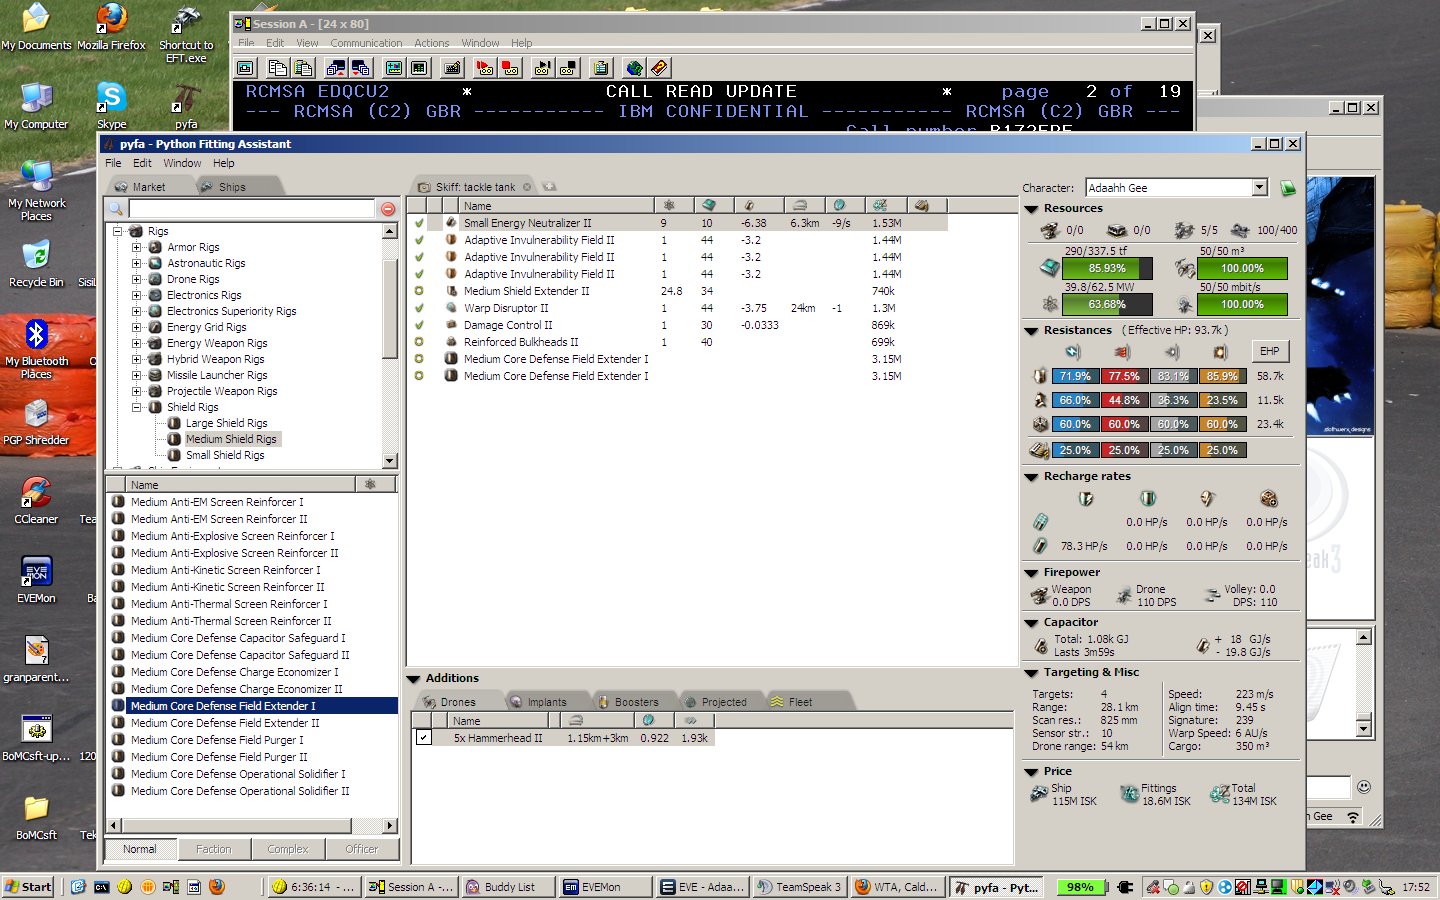
Task: Click the shield EM resistance bar 71.9%
Action: pos(1075,376)
